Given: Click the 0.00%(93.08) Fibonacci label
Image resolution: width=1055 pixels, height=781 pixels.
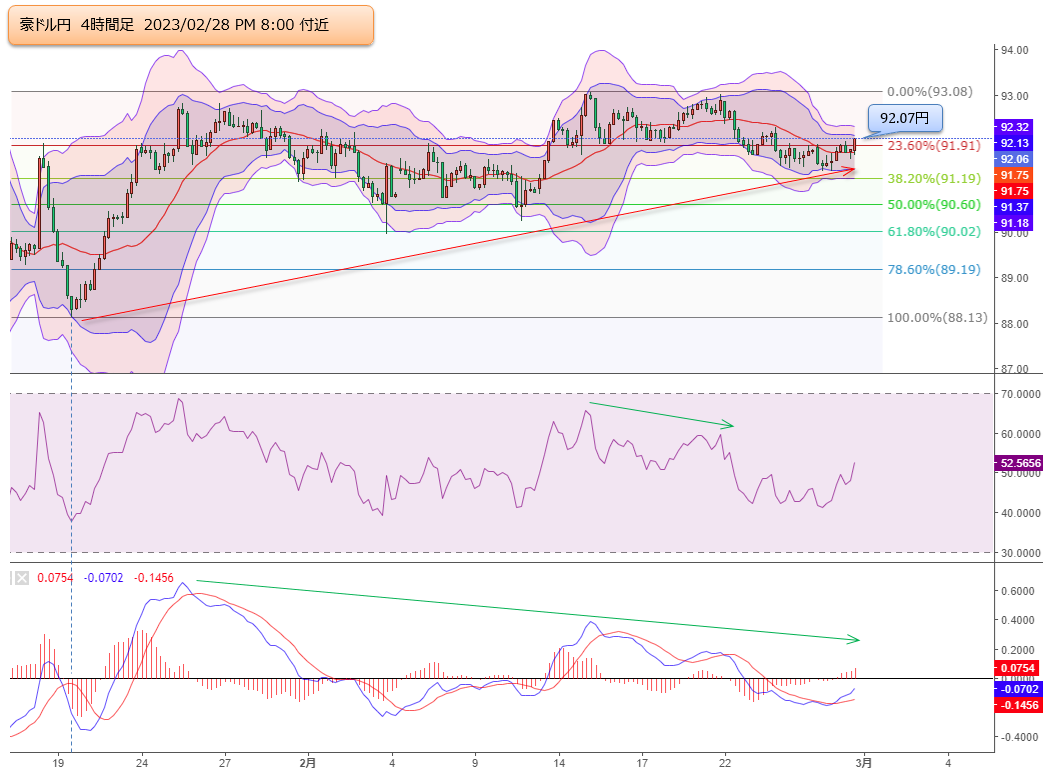Looking at the screenshot, I should pyautogui.click(x=930, y=91).
